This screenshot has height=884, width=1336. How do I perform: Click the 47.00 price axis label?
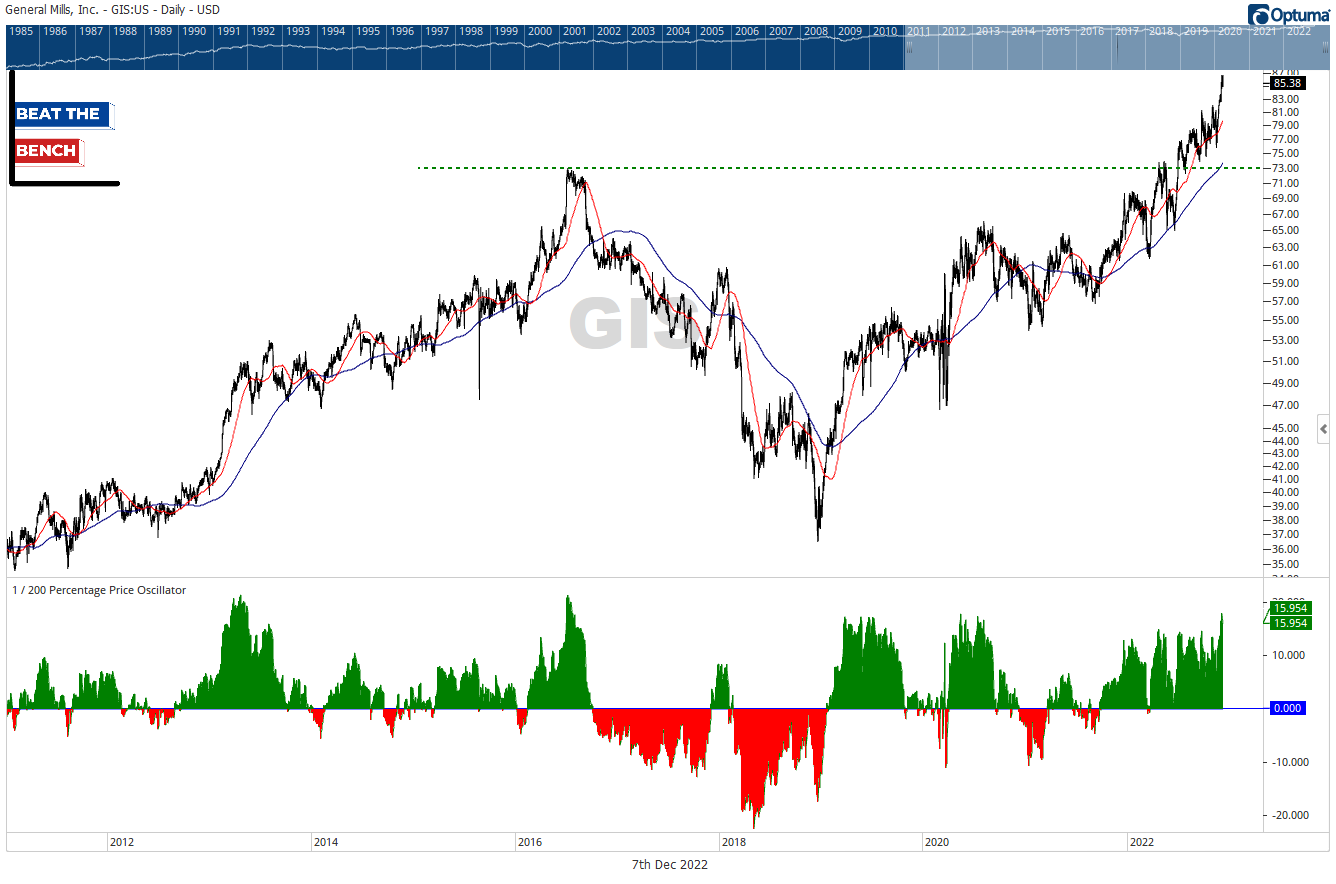click(1285, 405)
